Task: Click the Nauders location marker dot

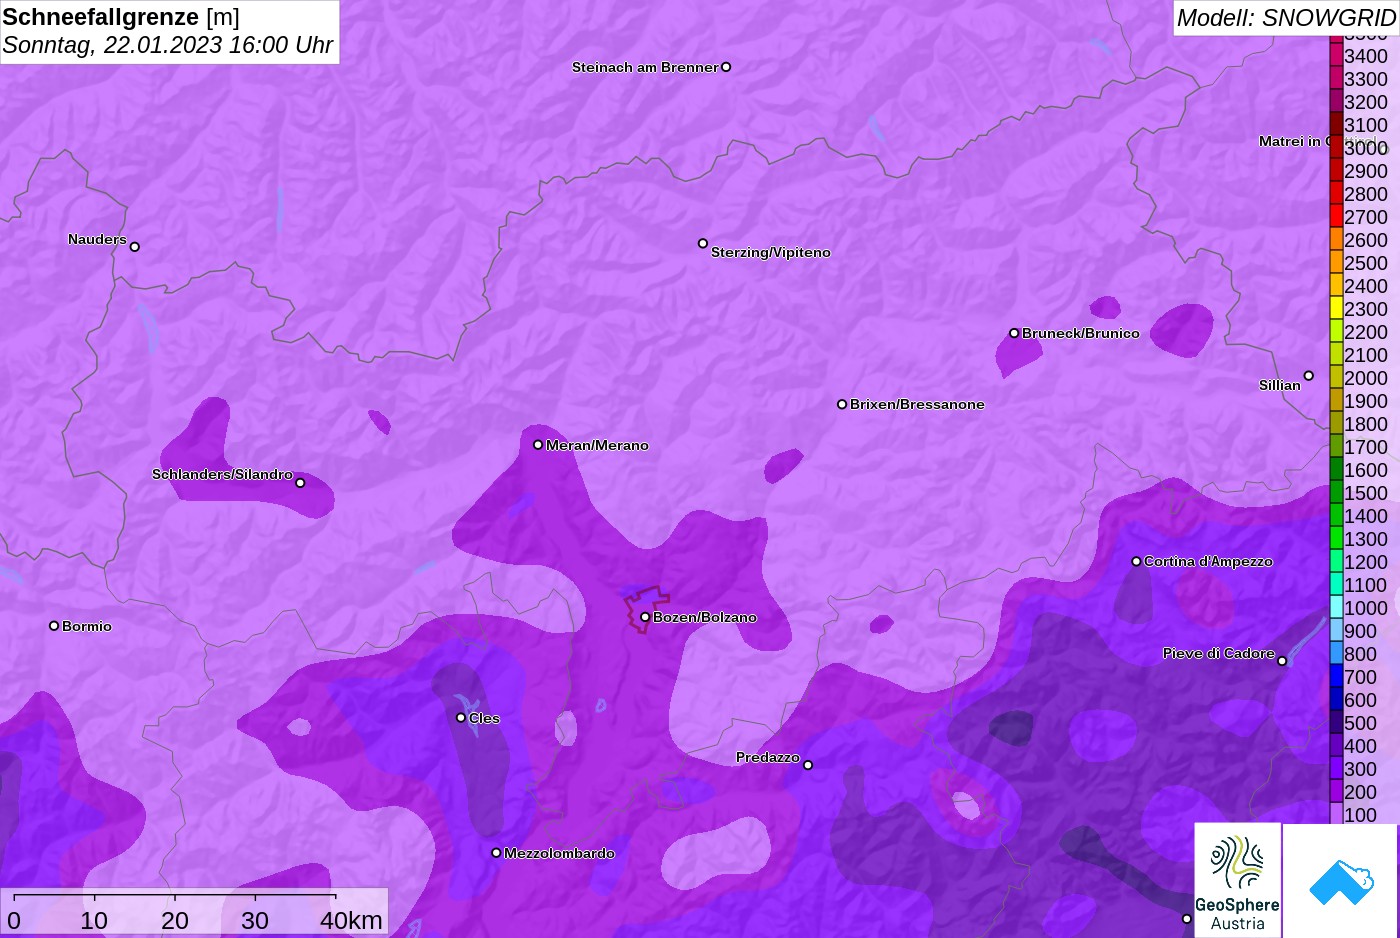Action: (135, 246)
